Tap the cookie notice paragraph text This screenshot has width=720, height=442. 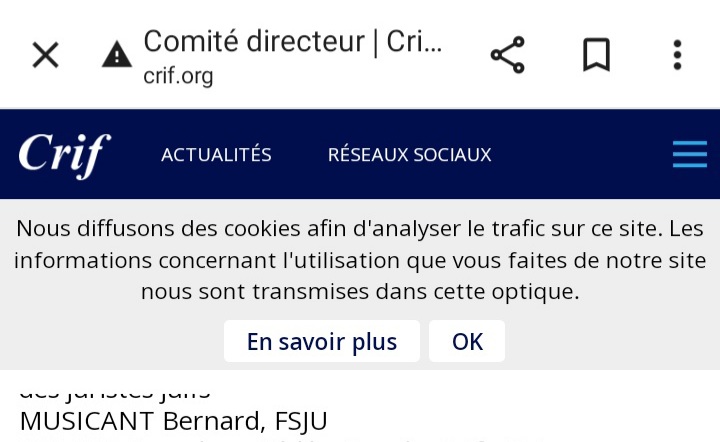pyautogui.click(x=359, y=260)
